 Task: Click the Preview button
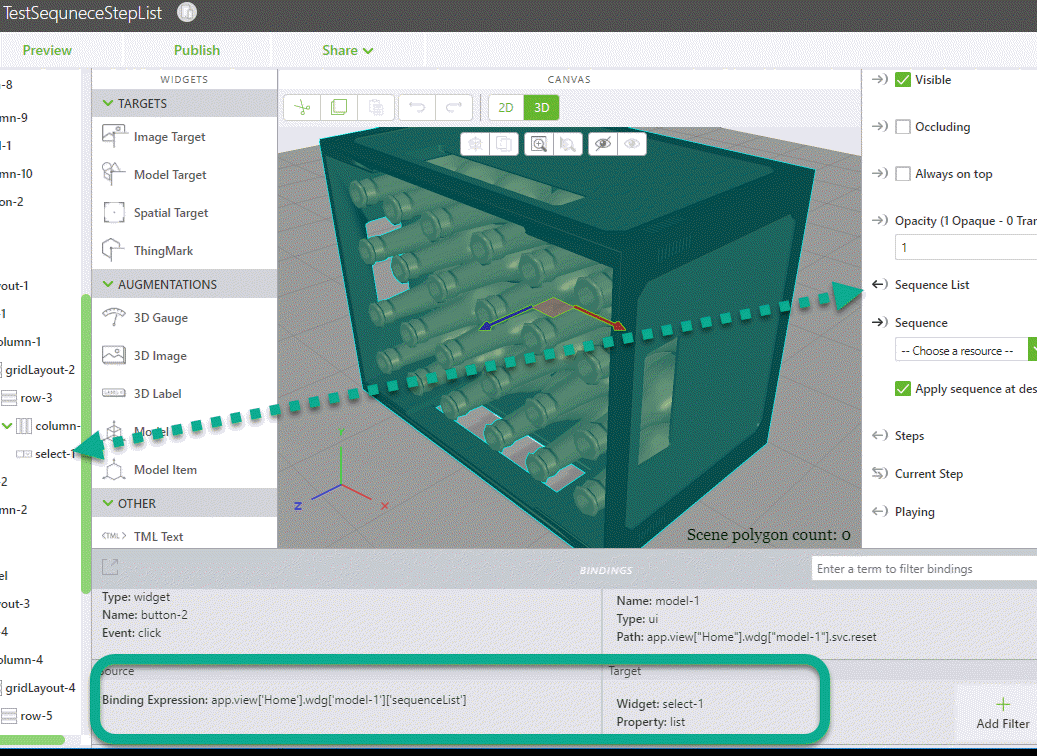pos(47,50)
